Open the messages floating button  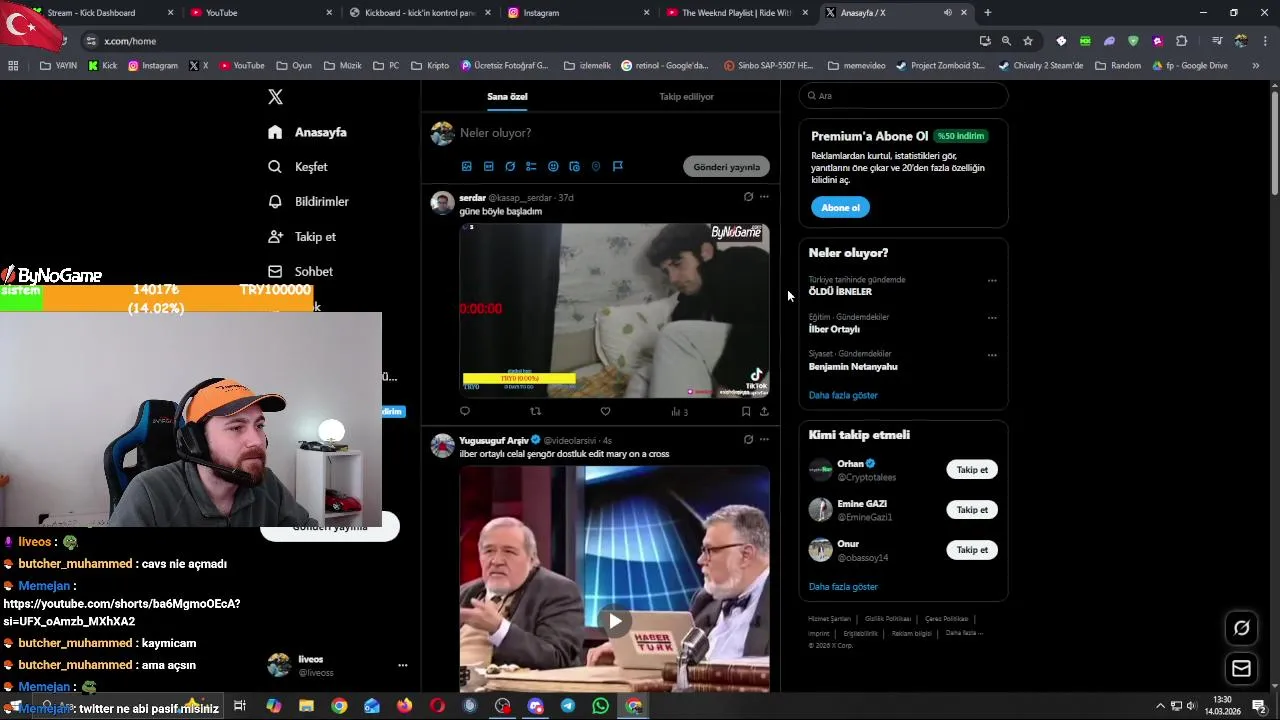pyautogui.click(x=1241, y=669)
